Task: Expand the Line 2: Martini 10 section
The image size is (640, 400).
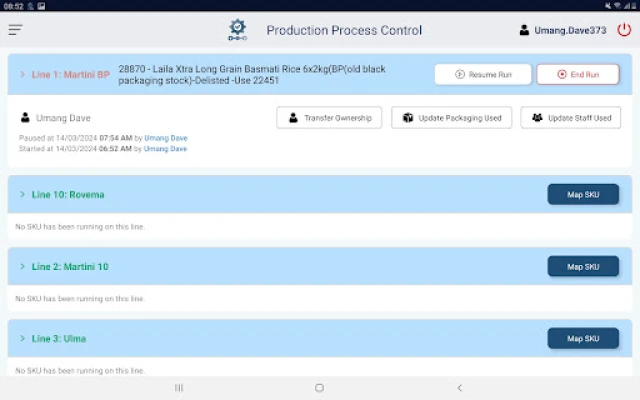Action: click(22, 266)
